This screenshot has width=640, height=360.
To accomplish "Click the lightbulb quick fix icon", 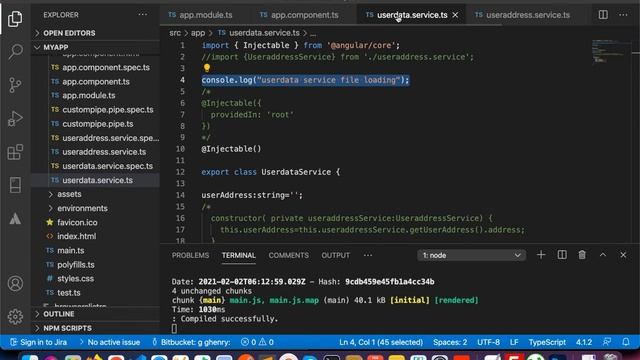I will pyautogui.click(x=207, y=68).
